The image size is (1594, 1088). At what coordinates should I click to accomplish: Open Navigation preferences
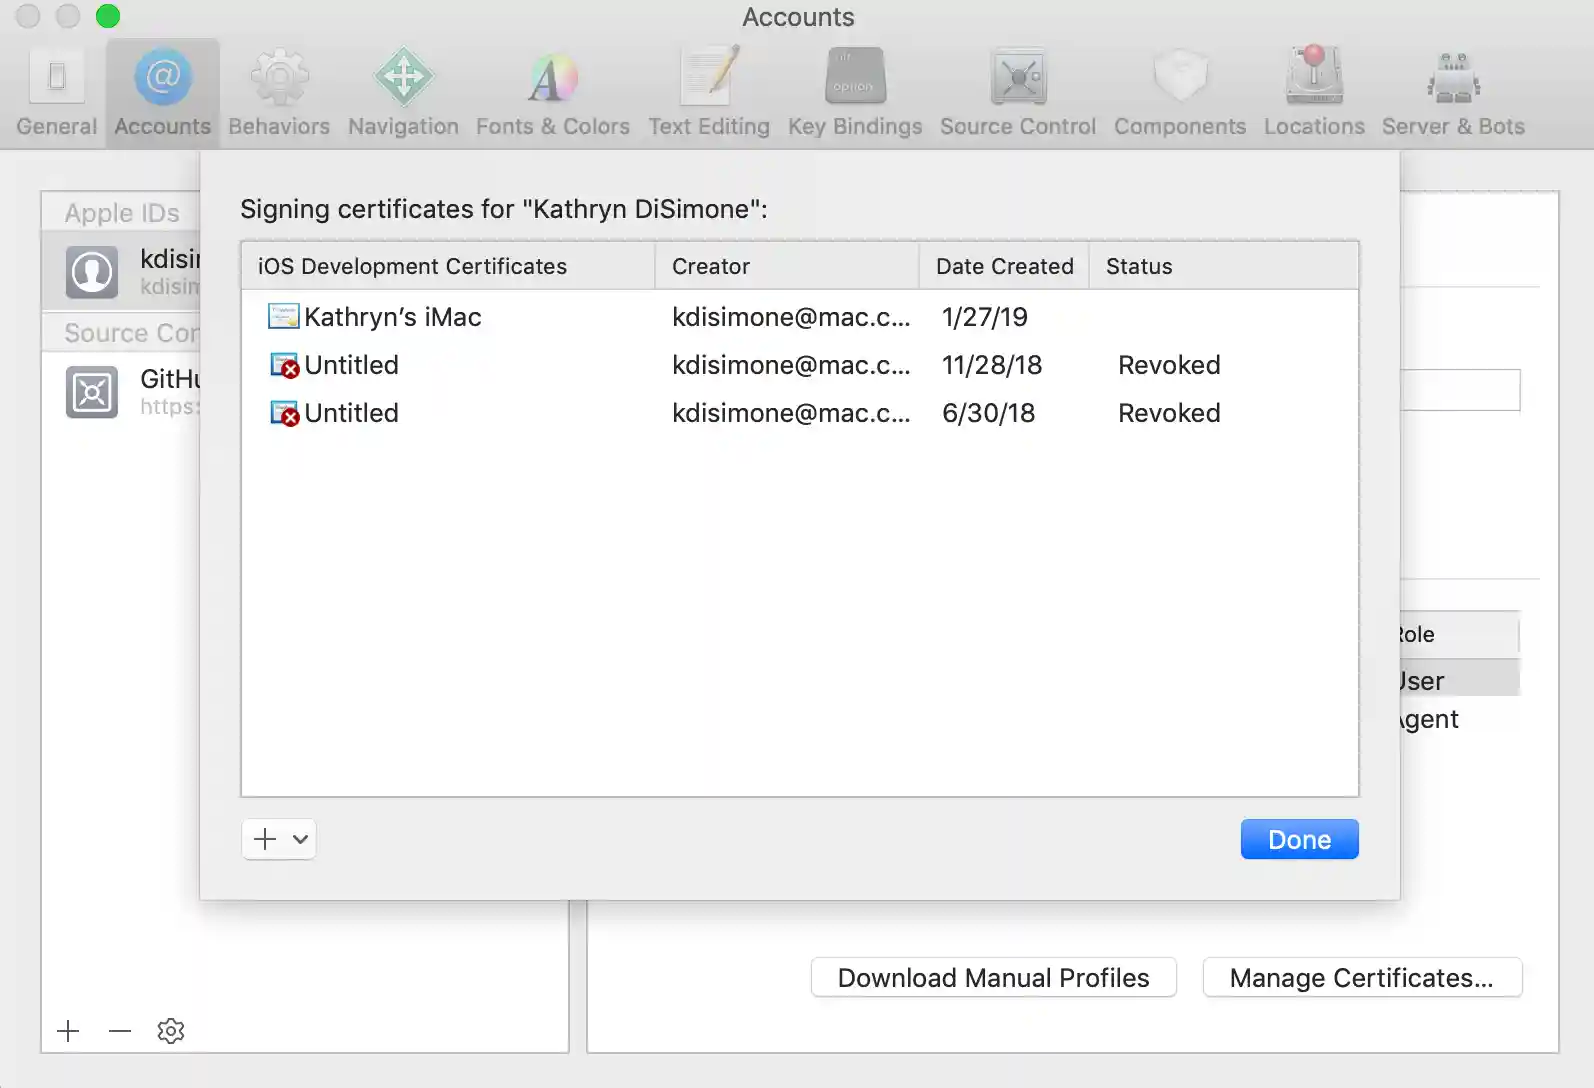pos(403,92)
